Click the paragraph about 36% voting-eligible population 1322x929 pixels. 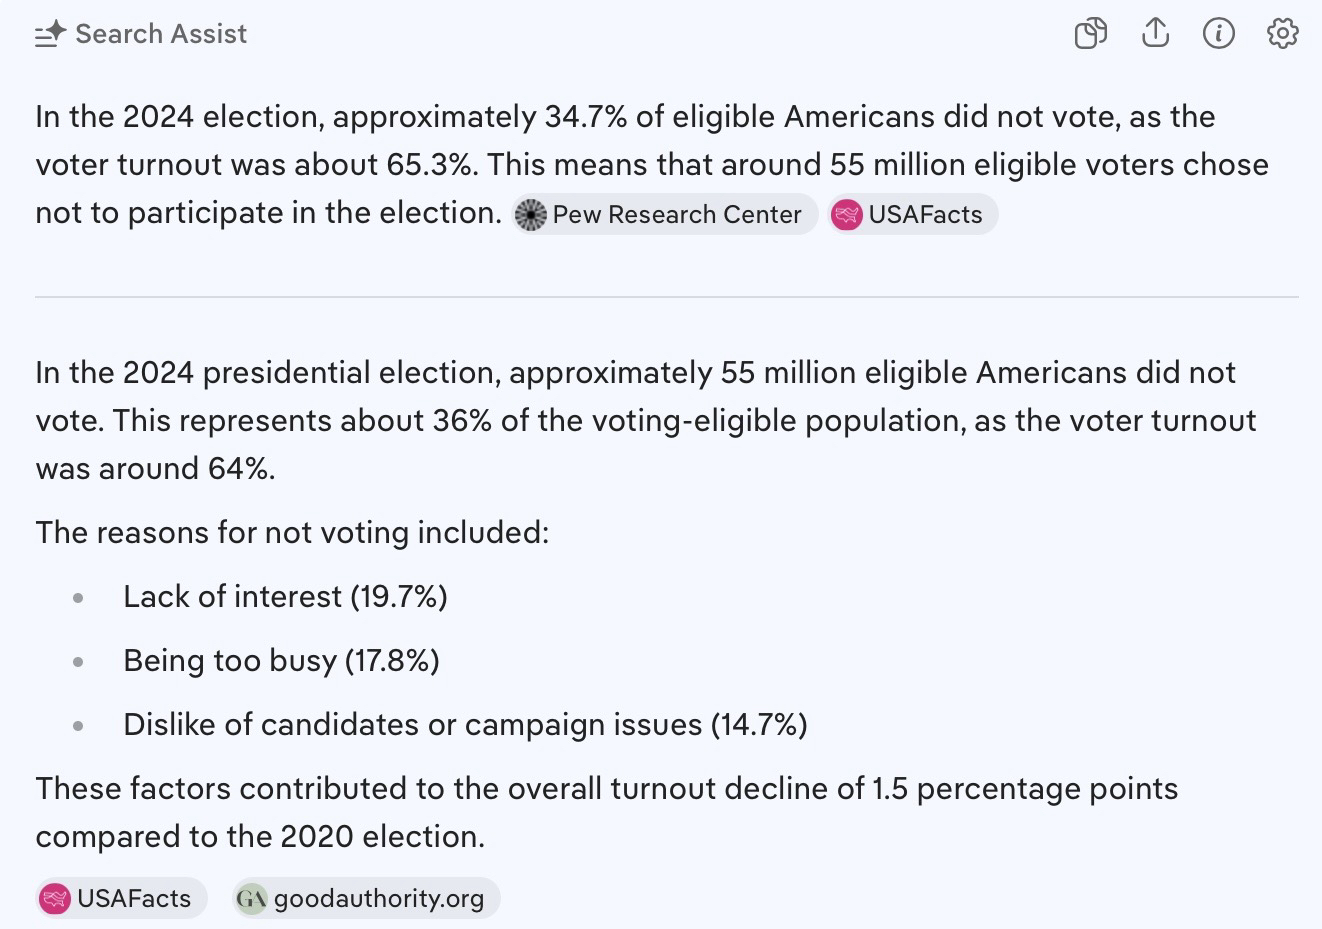click(x=640, y=420)
